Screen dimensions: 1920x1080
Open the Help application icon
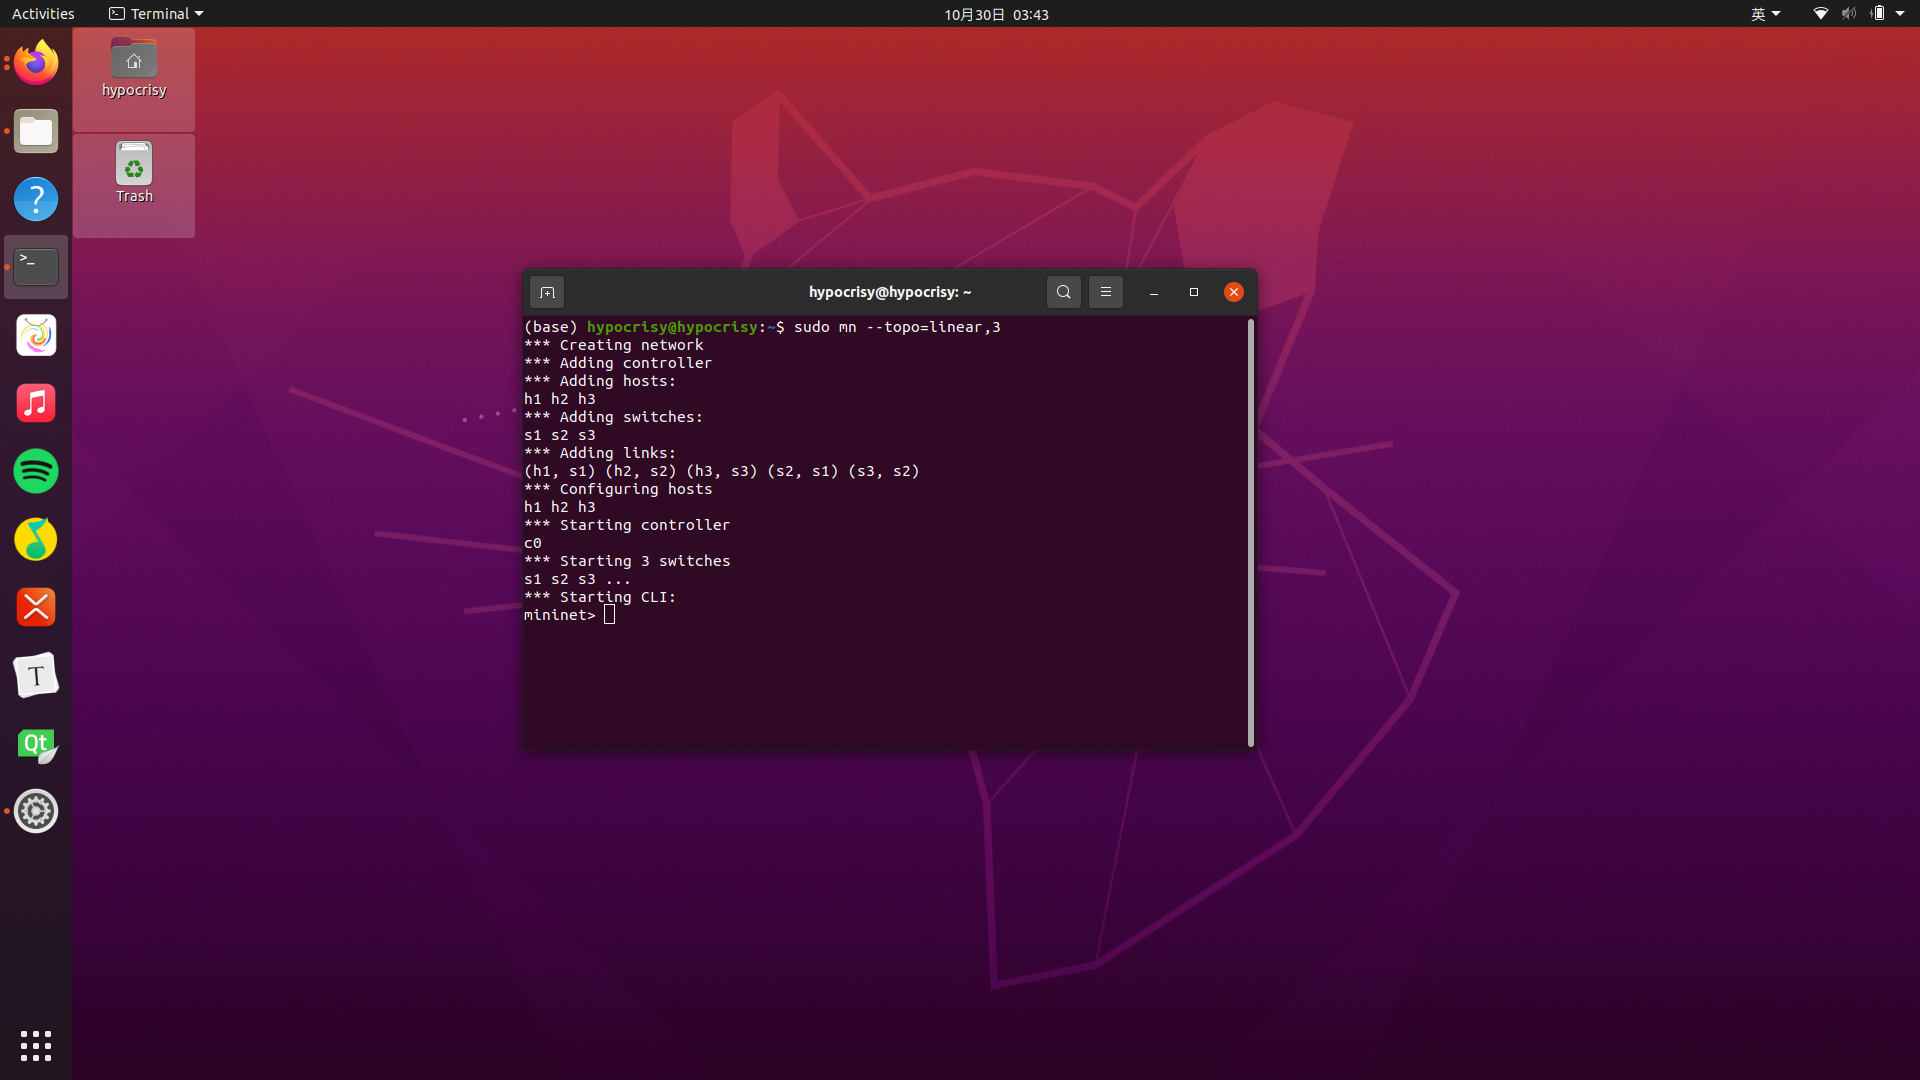(36, 199)
